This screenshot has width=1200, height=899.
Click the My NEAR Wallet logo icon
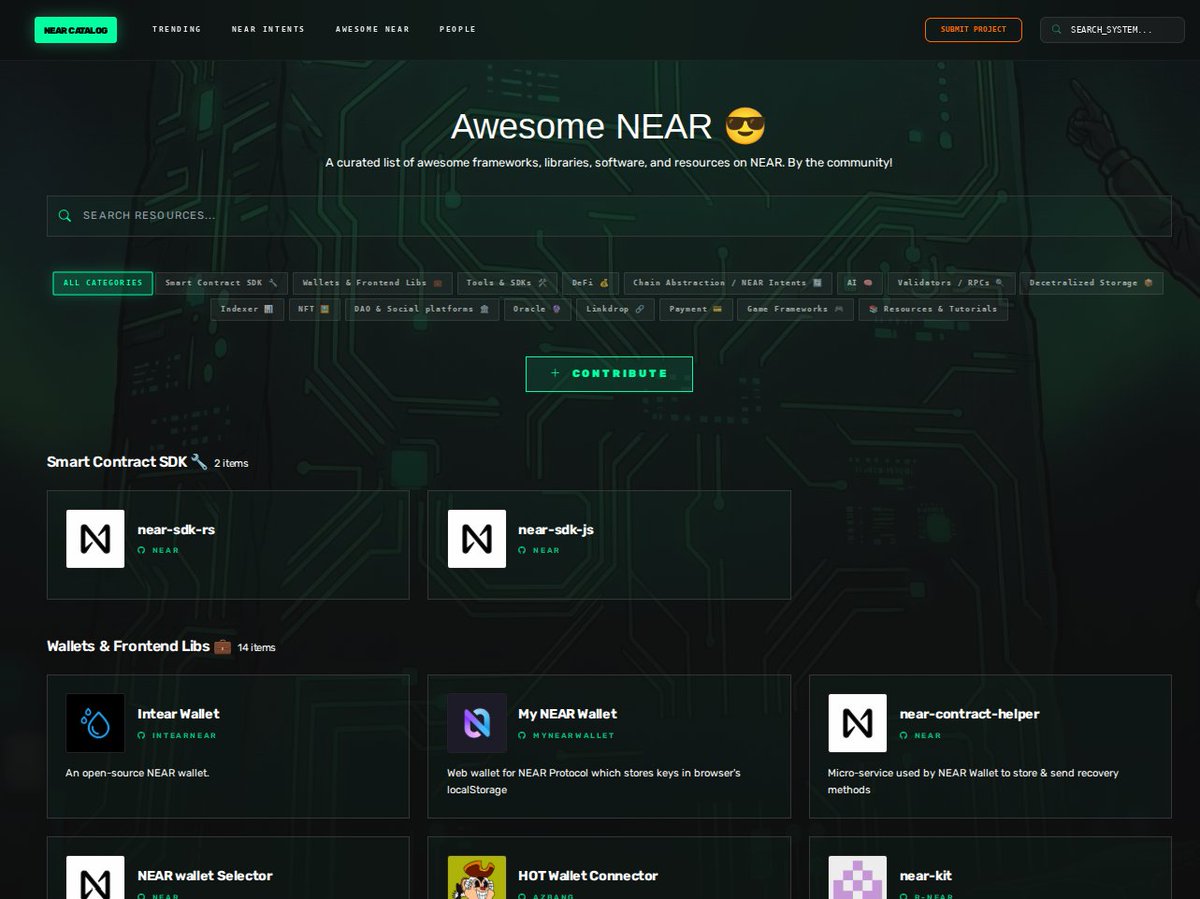[x=477, y=723]
